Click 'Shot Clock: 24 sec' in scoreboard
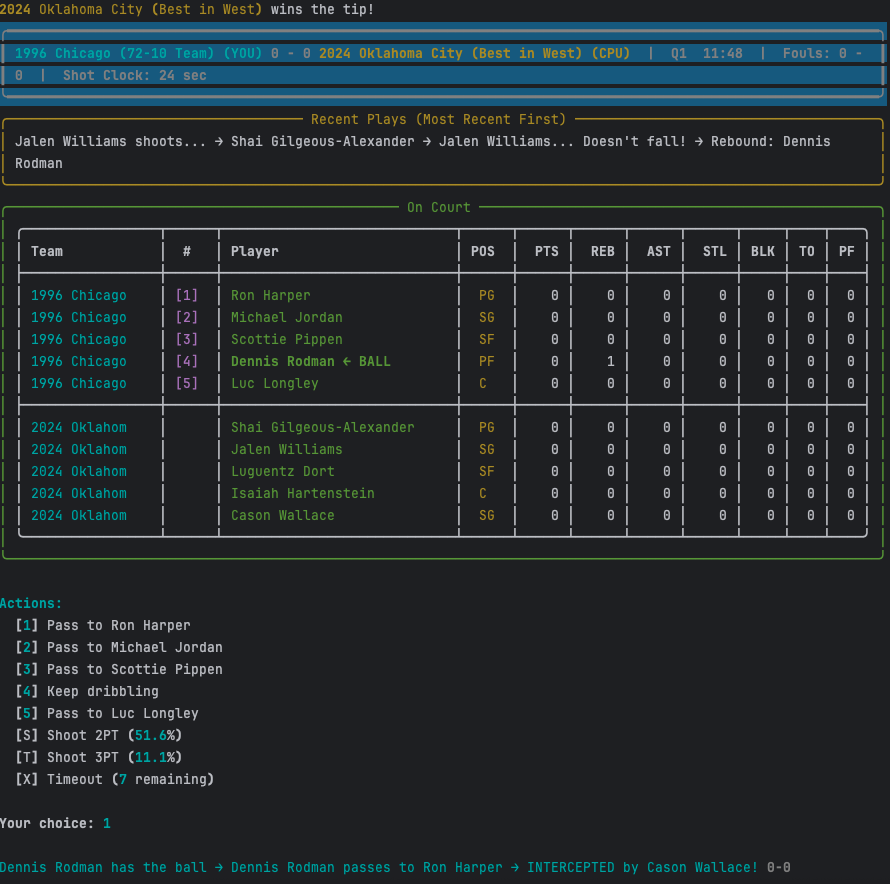The width and height of the screenshot is (890, 884). (135, 76)
